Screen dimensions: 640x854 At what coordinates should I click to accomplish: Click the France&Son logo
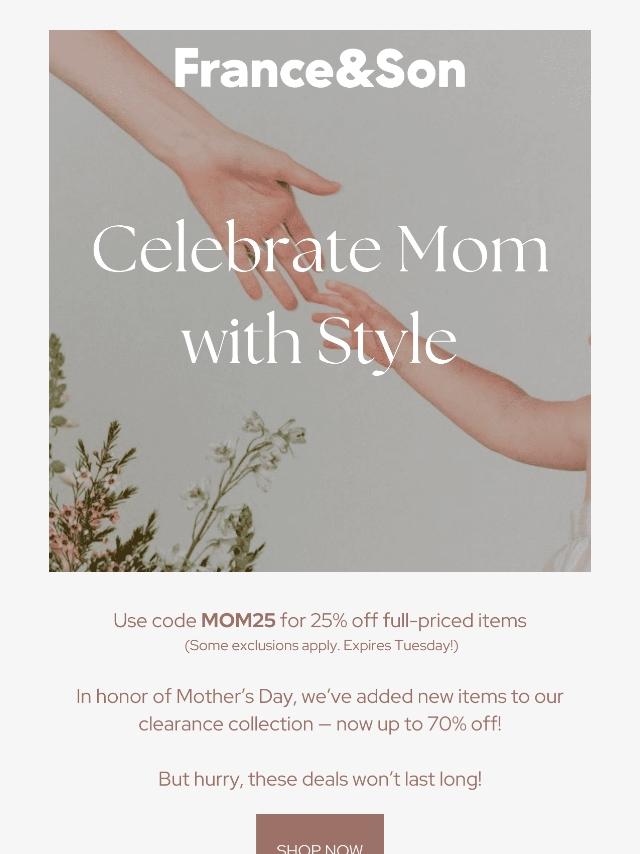(x=320, y=69)
